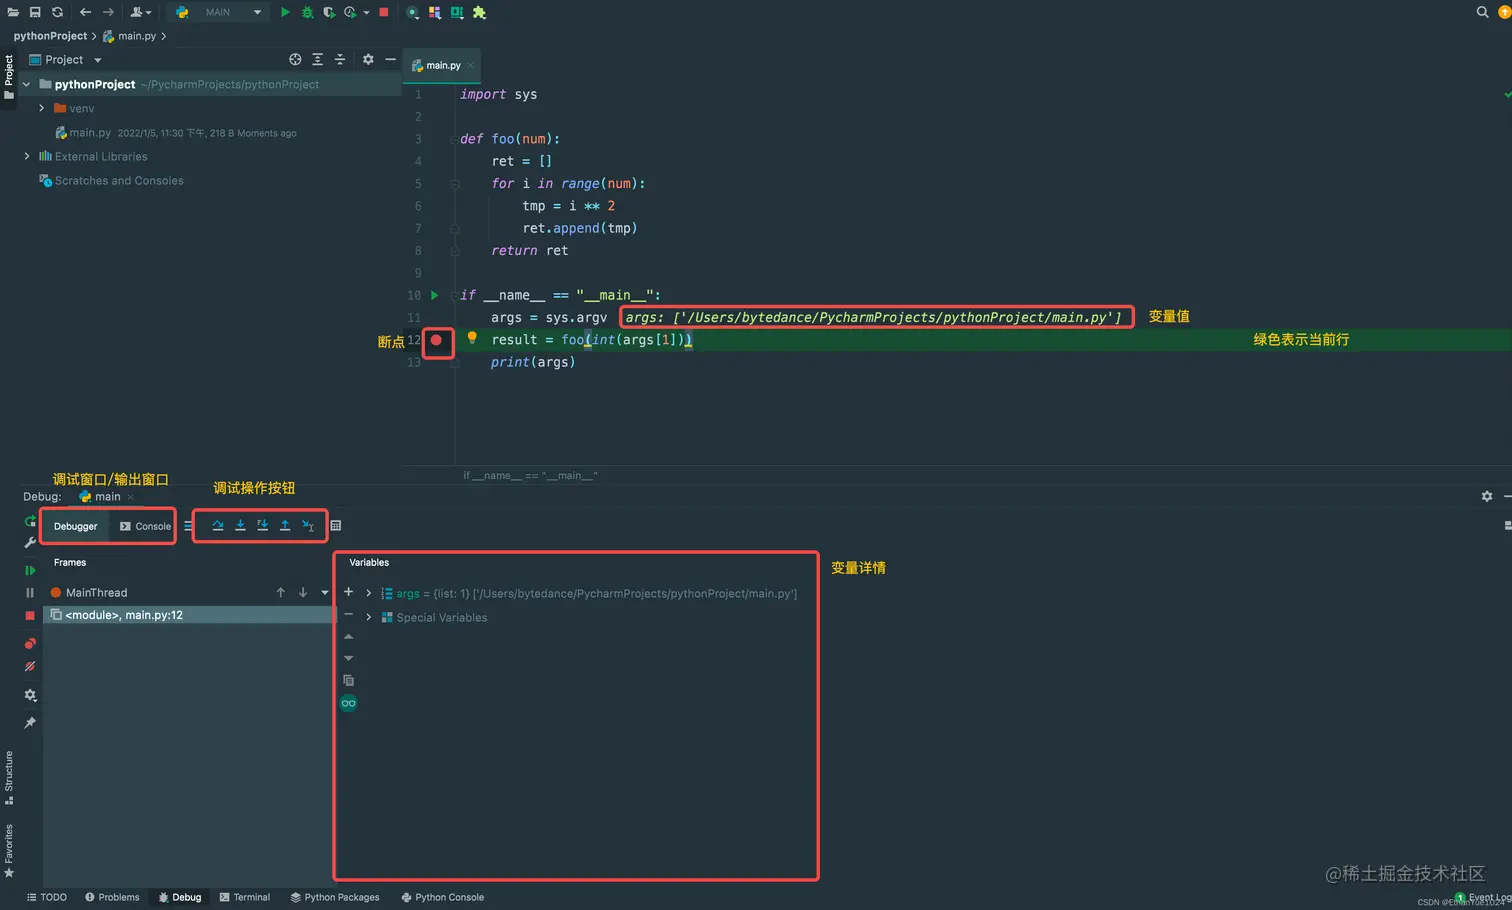Navigate Back with the left arrow
The image size is (1512, 910).
[85, 12]
